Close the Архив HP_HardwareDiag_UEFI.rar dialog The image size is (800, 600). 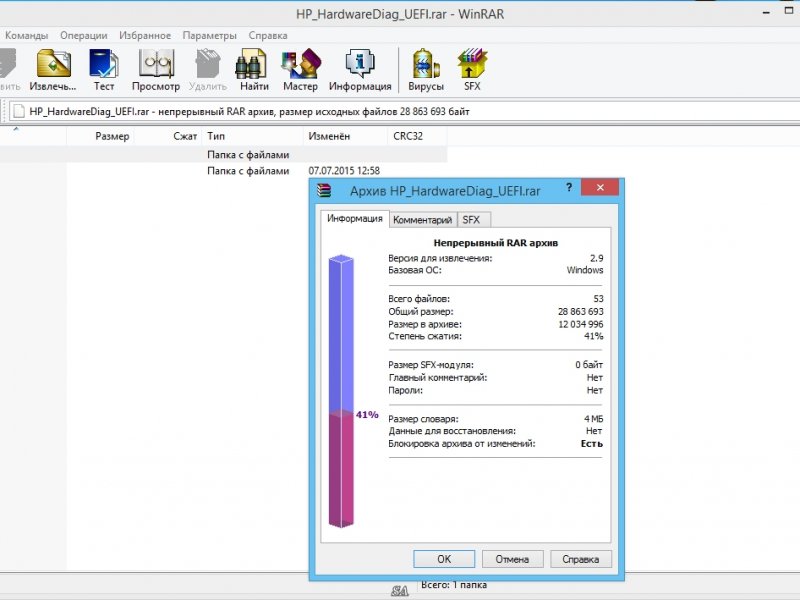coord(600,187)
